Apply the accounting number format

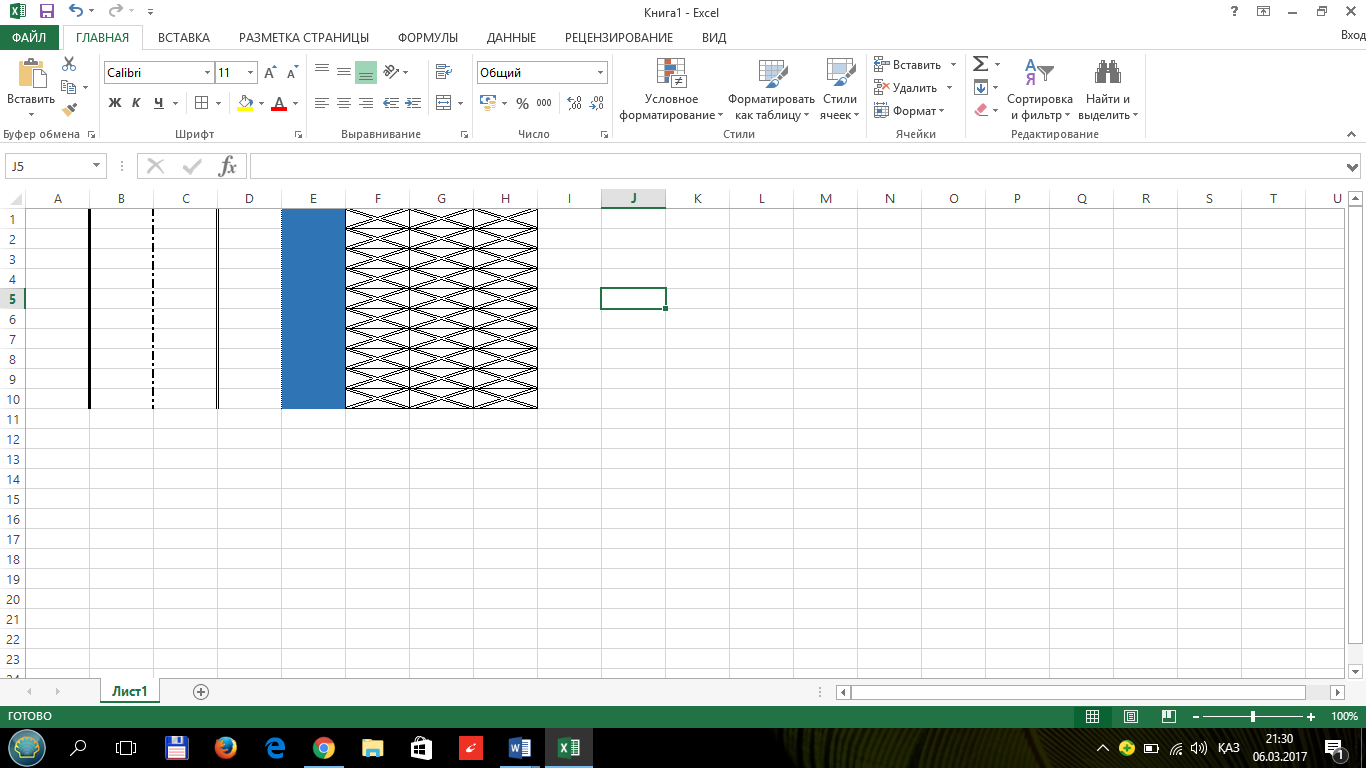[x=488, y=103]
